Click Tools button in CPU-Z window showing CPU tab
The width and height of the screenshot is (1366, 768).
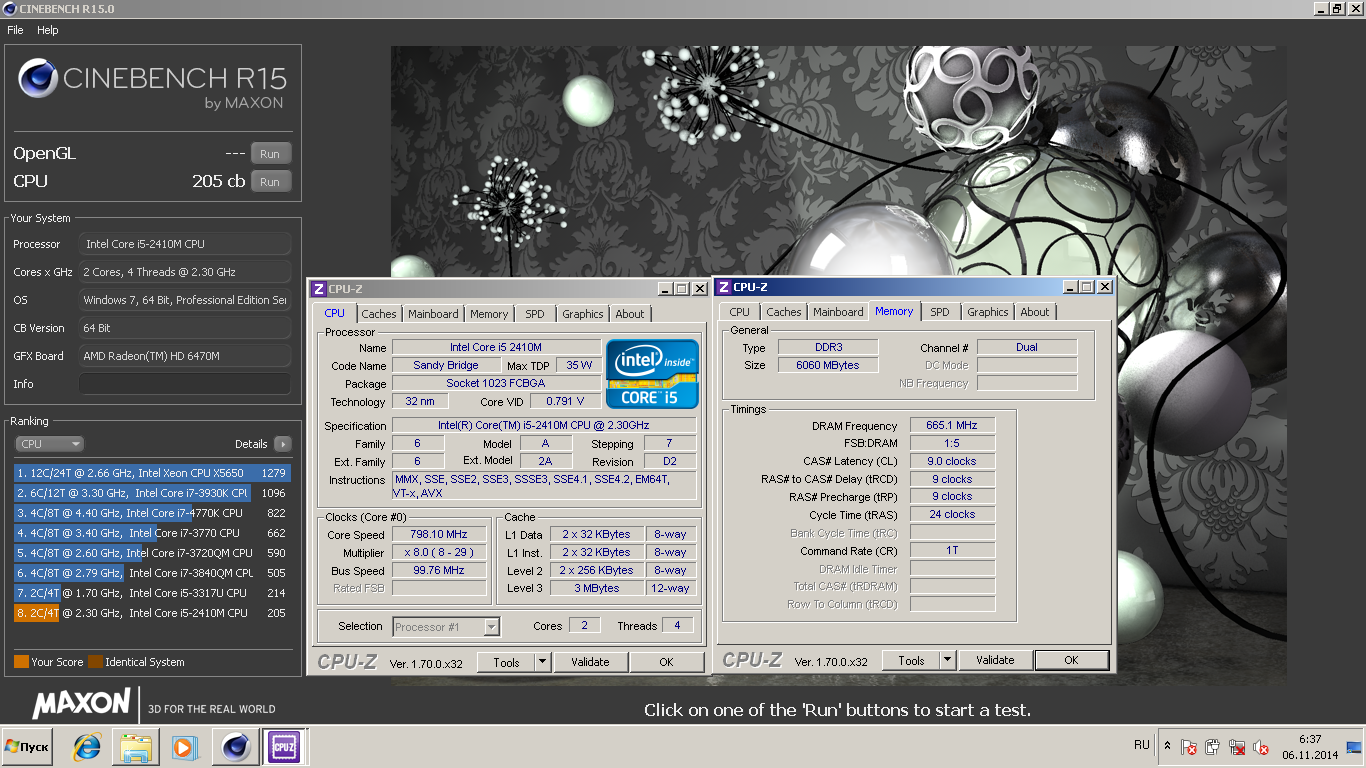pyautogui.click(x=506, y=662)
